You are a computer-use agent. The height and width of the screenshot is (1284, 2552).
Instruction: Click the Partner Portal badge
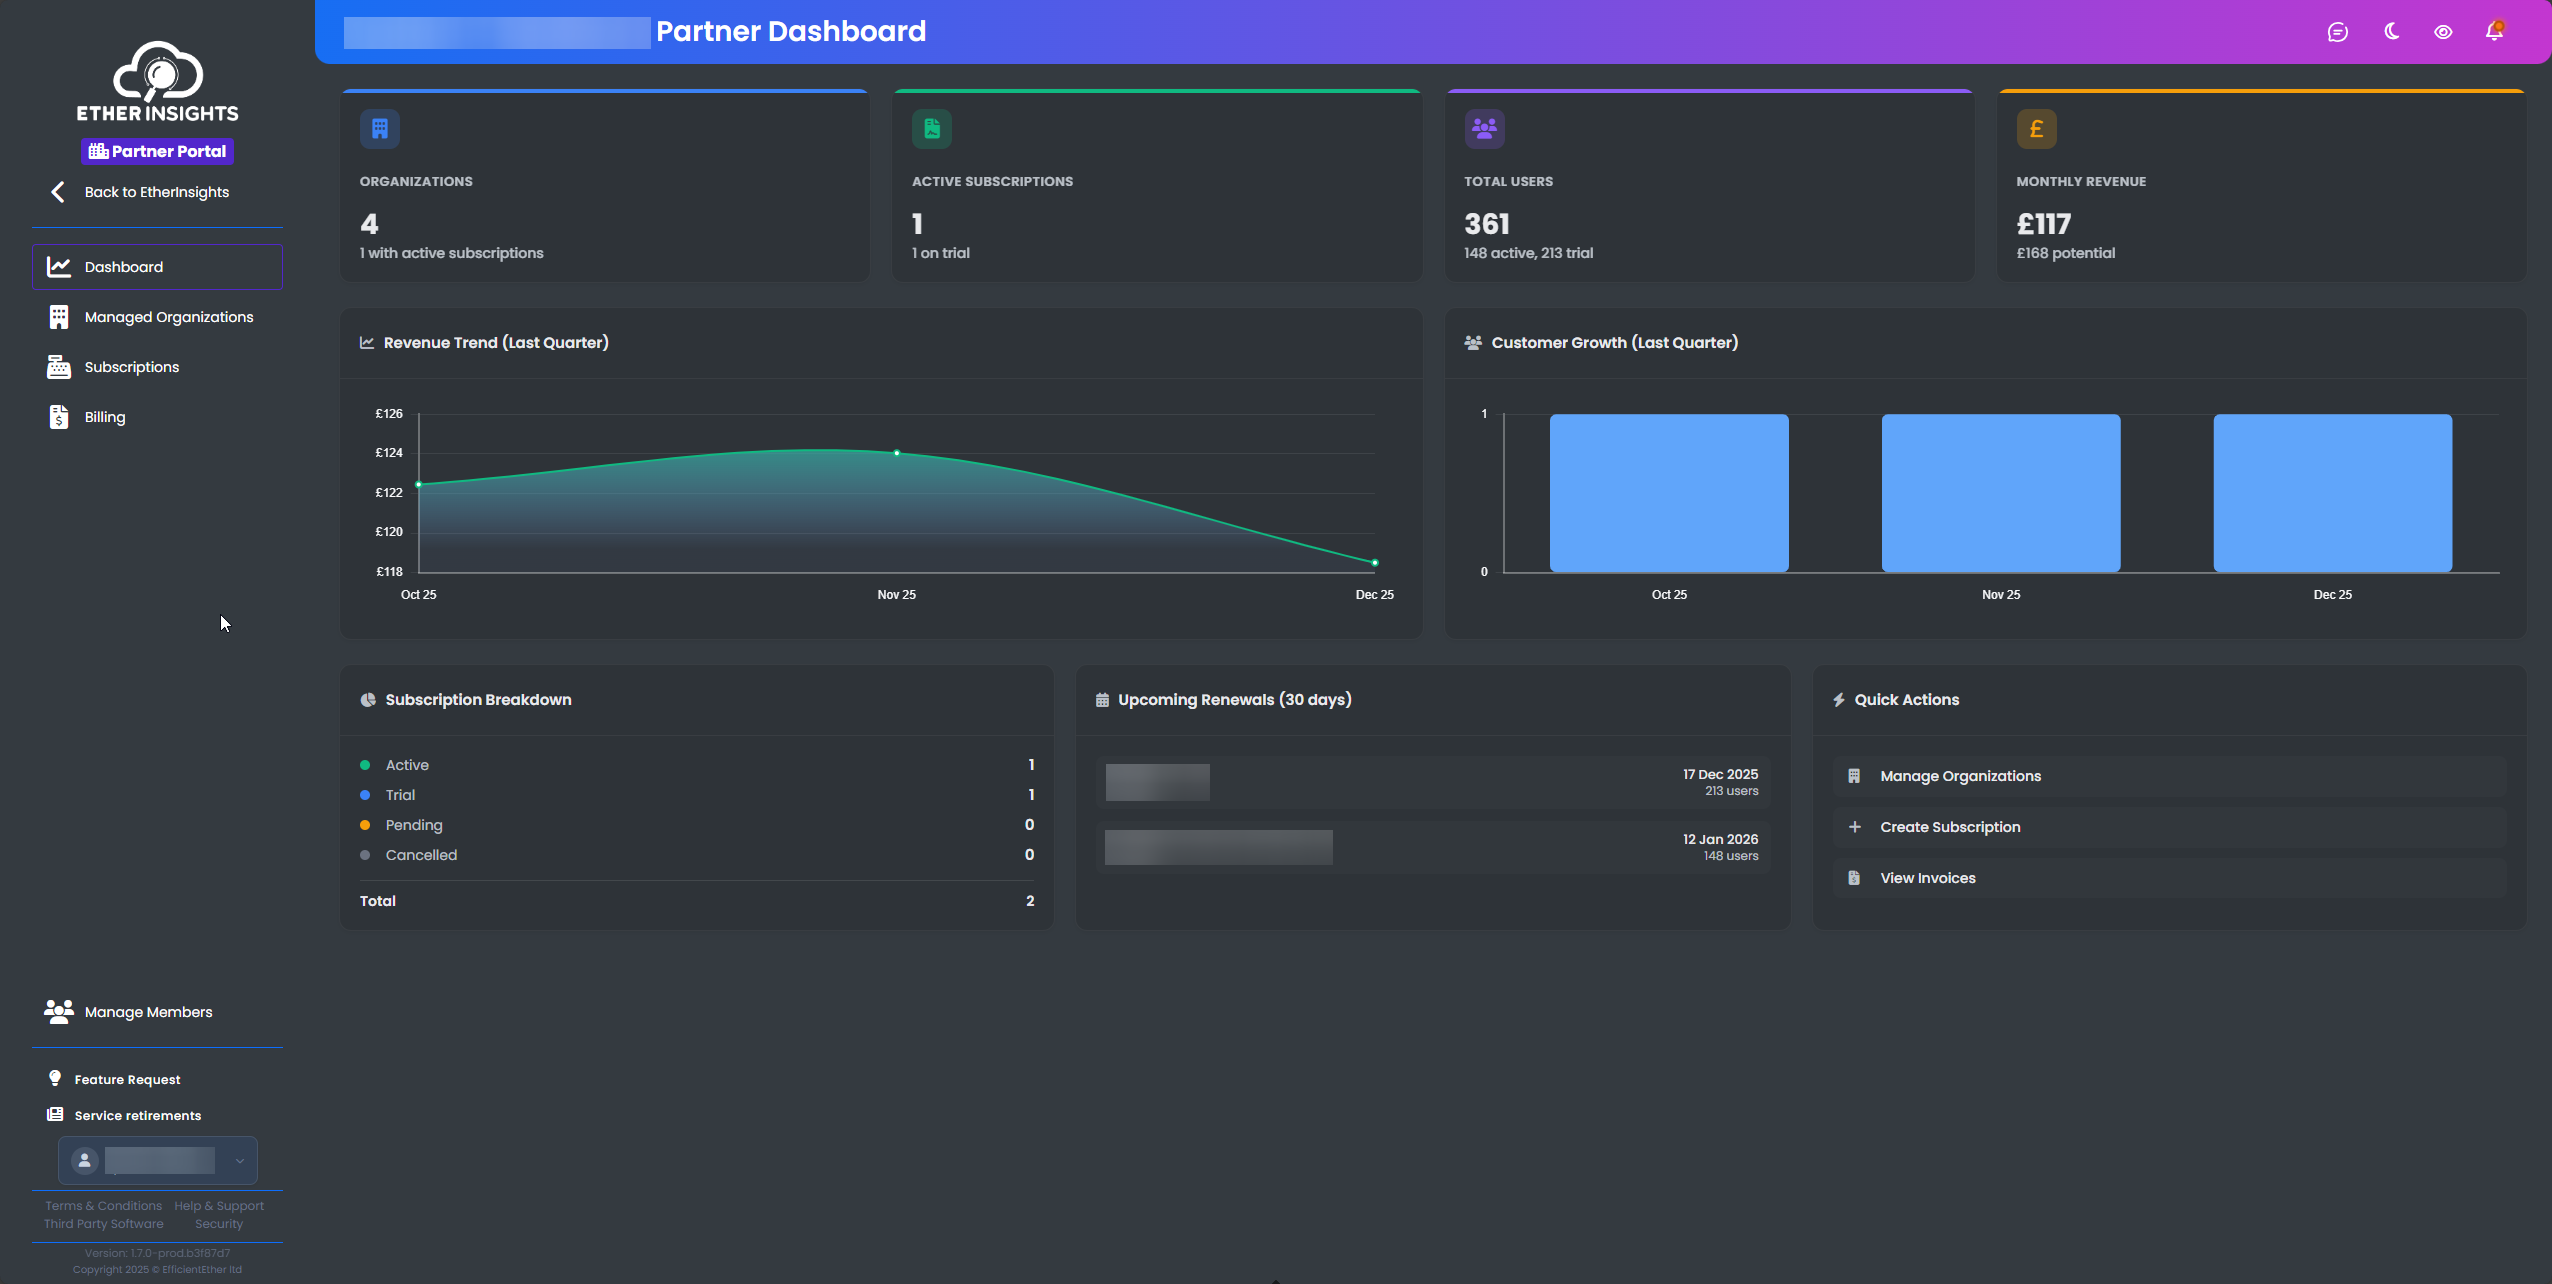[x=158, y=151]
